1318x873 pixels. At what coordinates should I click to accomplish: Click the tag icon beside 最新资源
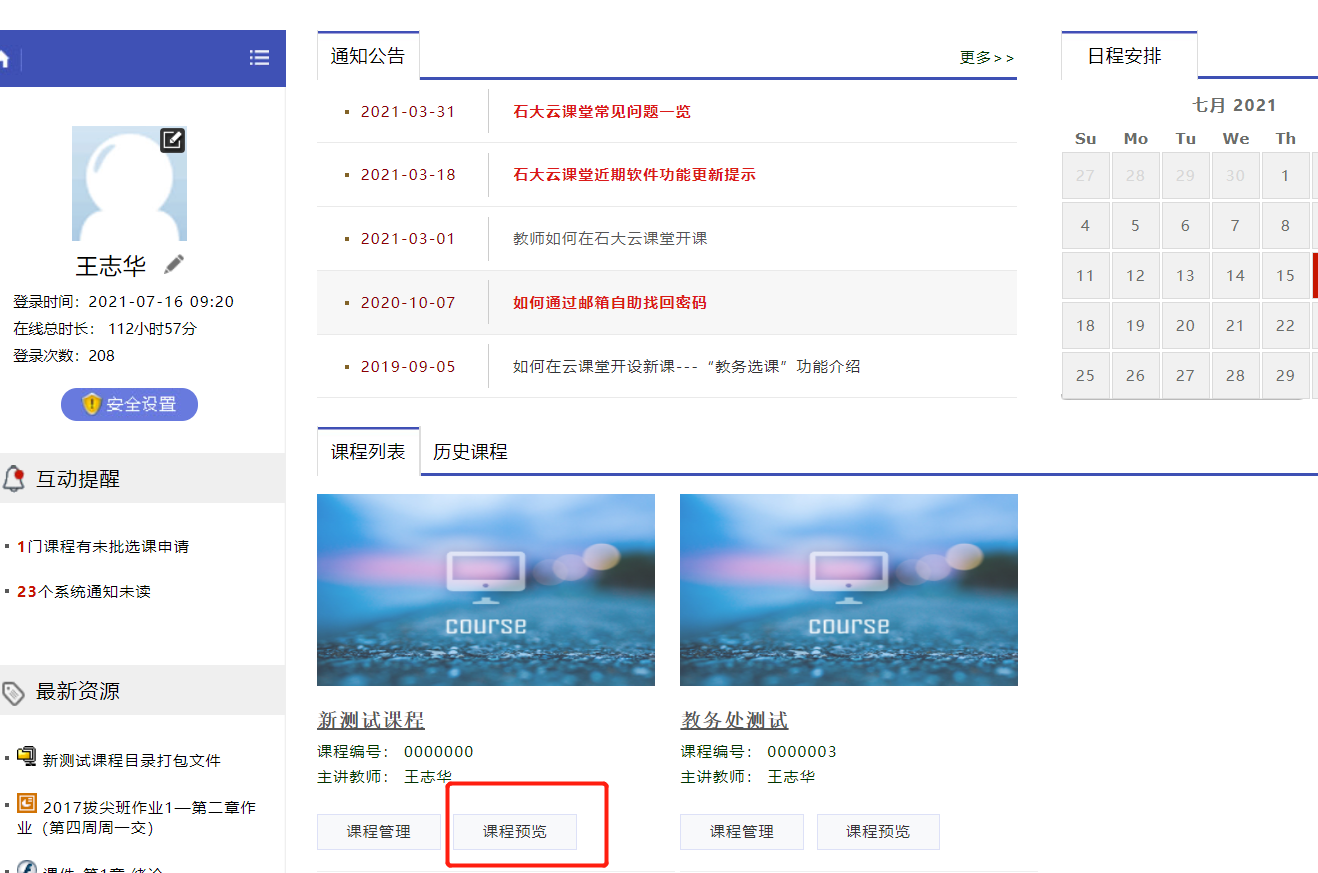[14, 692]
